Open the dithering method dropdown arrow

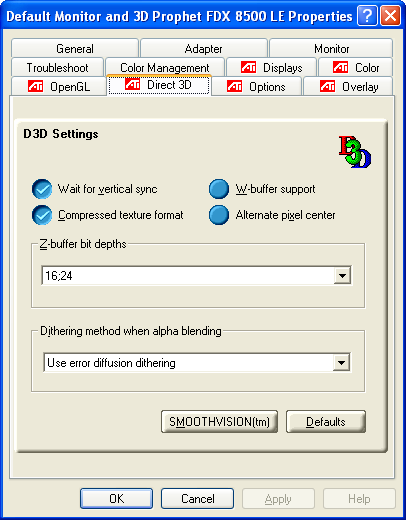(x=341, y=363)
